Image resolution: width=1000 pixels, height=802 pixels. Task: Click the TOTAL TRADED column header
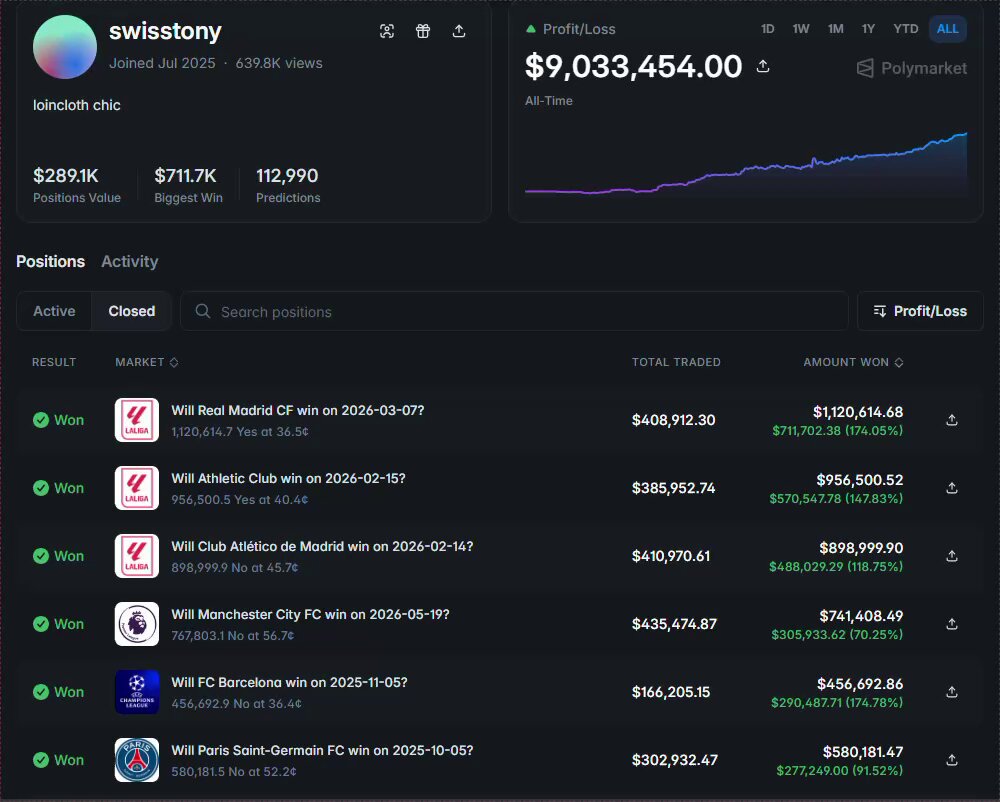point(676,362)
